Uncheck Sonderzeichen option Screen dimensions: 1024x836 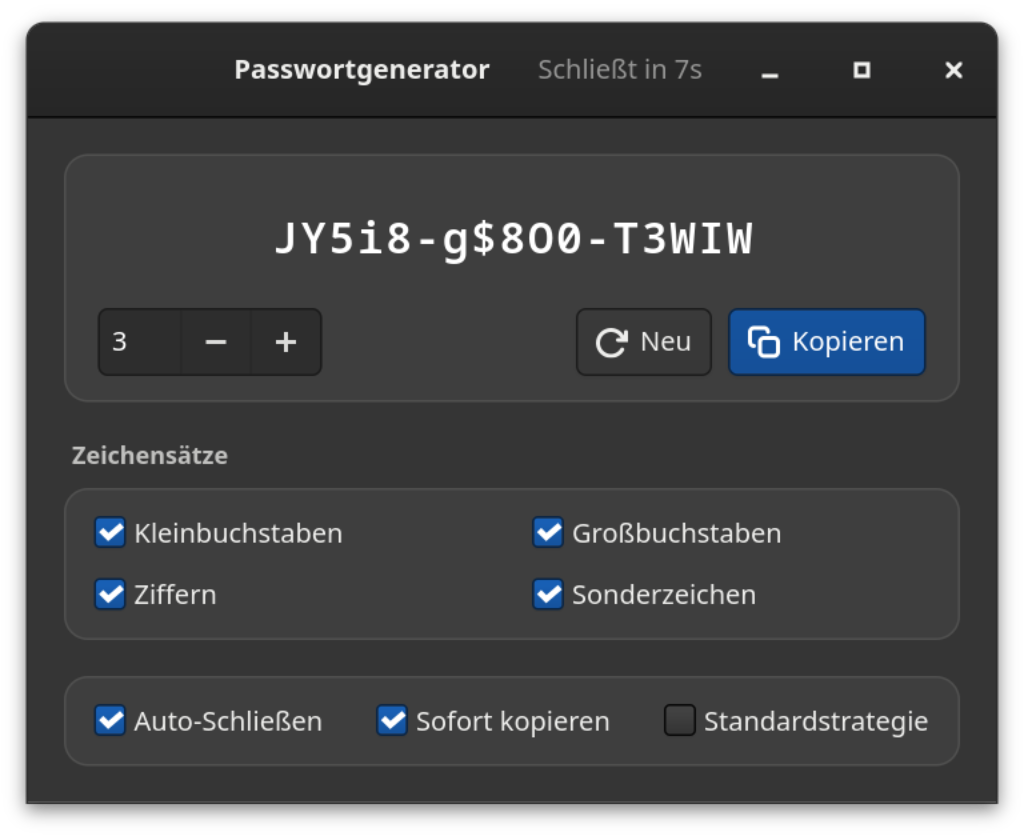click(x=548, y=594)
